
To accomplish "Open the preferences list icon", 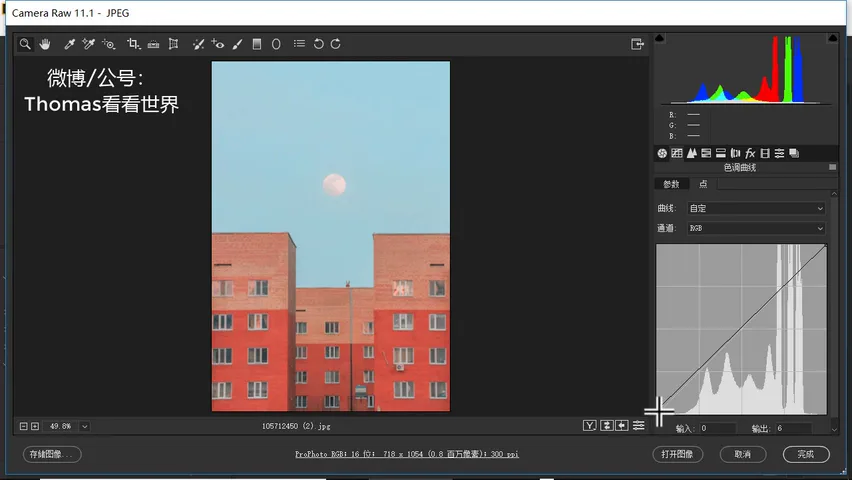I will [299, 43].
